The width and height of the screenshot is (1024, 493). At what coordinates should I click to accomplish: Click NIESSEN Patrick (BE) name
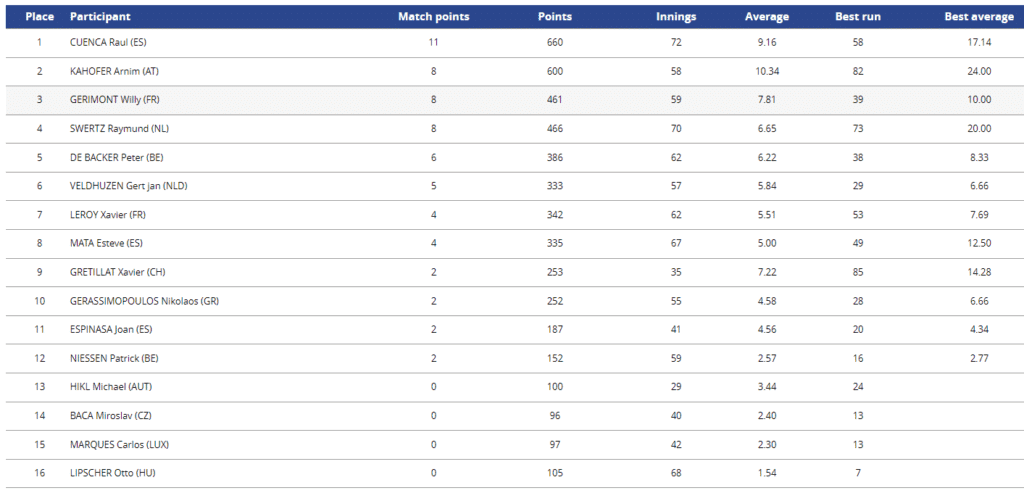pos(114,358)
